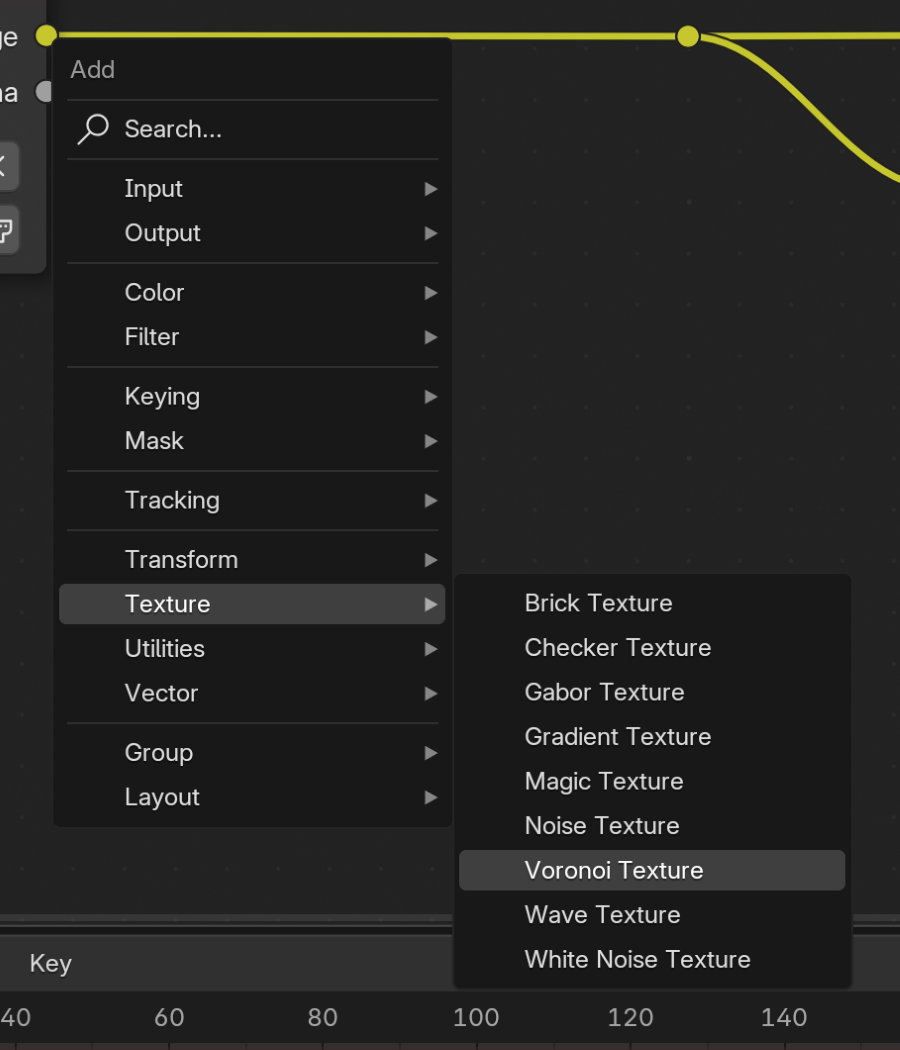The height and width of the screenshot is (1050, 900).
Task: Add a Noise Texture node
Action: 652,826
